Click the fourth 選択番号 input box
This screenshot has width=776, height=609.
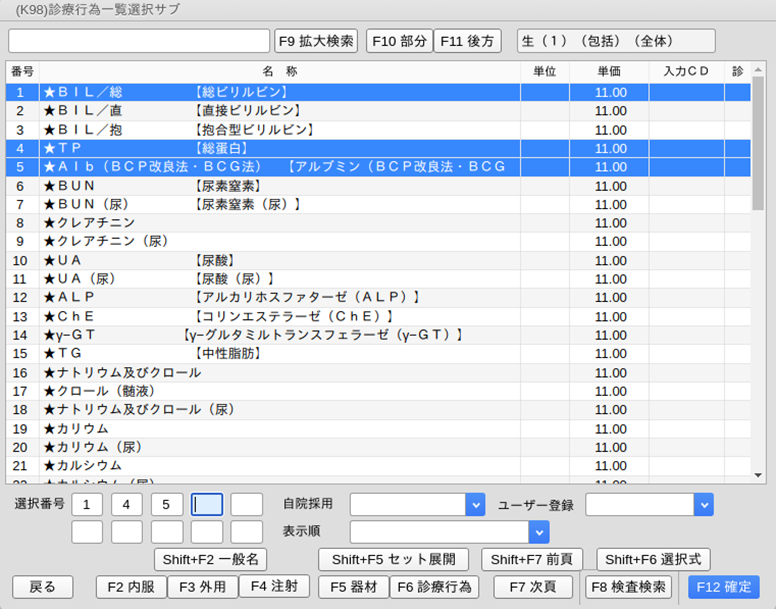[x=207, y=505]
